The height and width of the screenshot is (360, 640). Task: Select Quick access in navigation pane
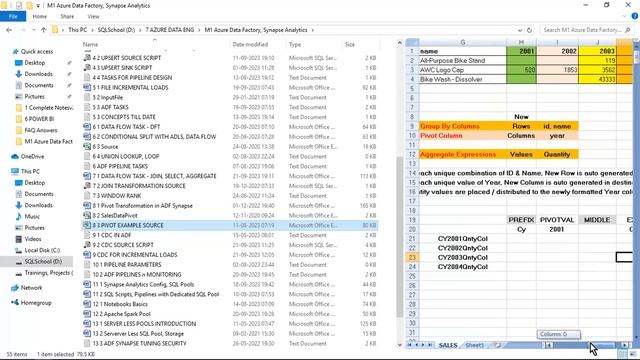point(37,51)
